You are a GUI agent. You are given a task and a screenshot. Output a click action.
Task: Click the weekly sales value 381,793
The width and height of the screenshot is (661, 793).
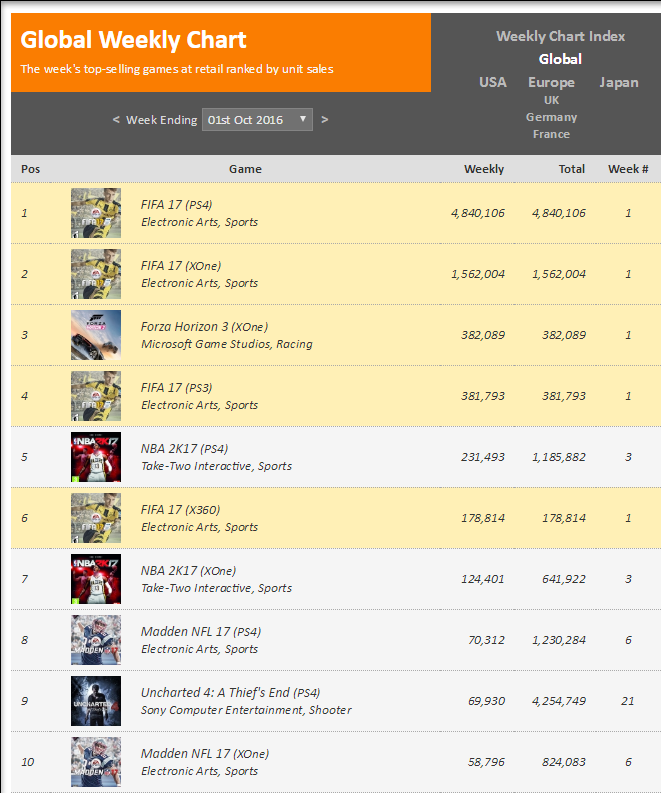coord(483,396)
